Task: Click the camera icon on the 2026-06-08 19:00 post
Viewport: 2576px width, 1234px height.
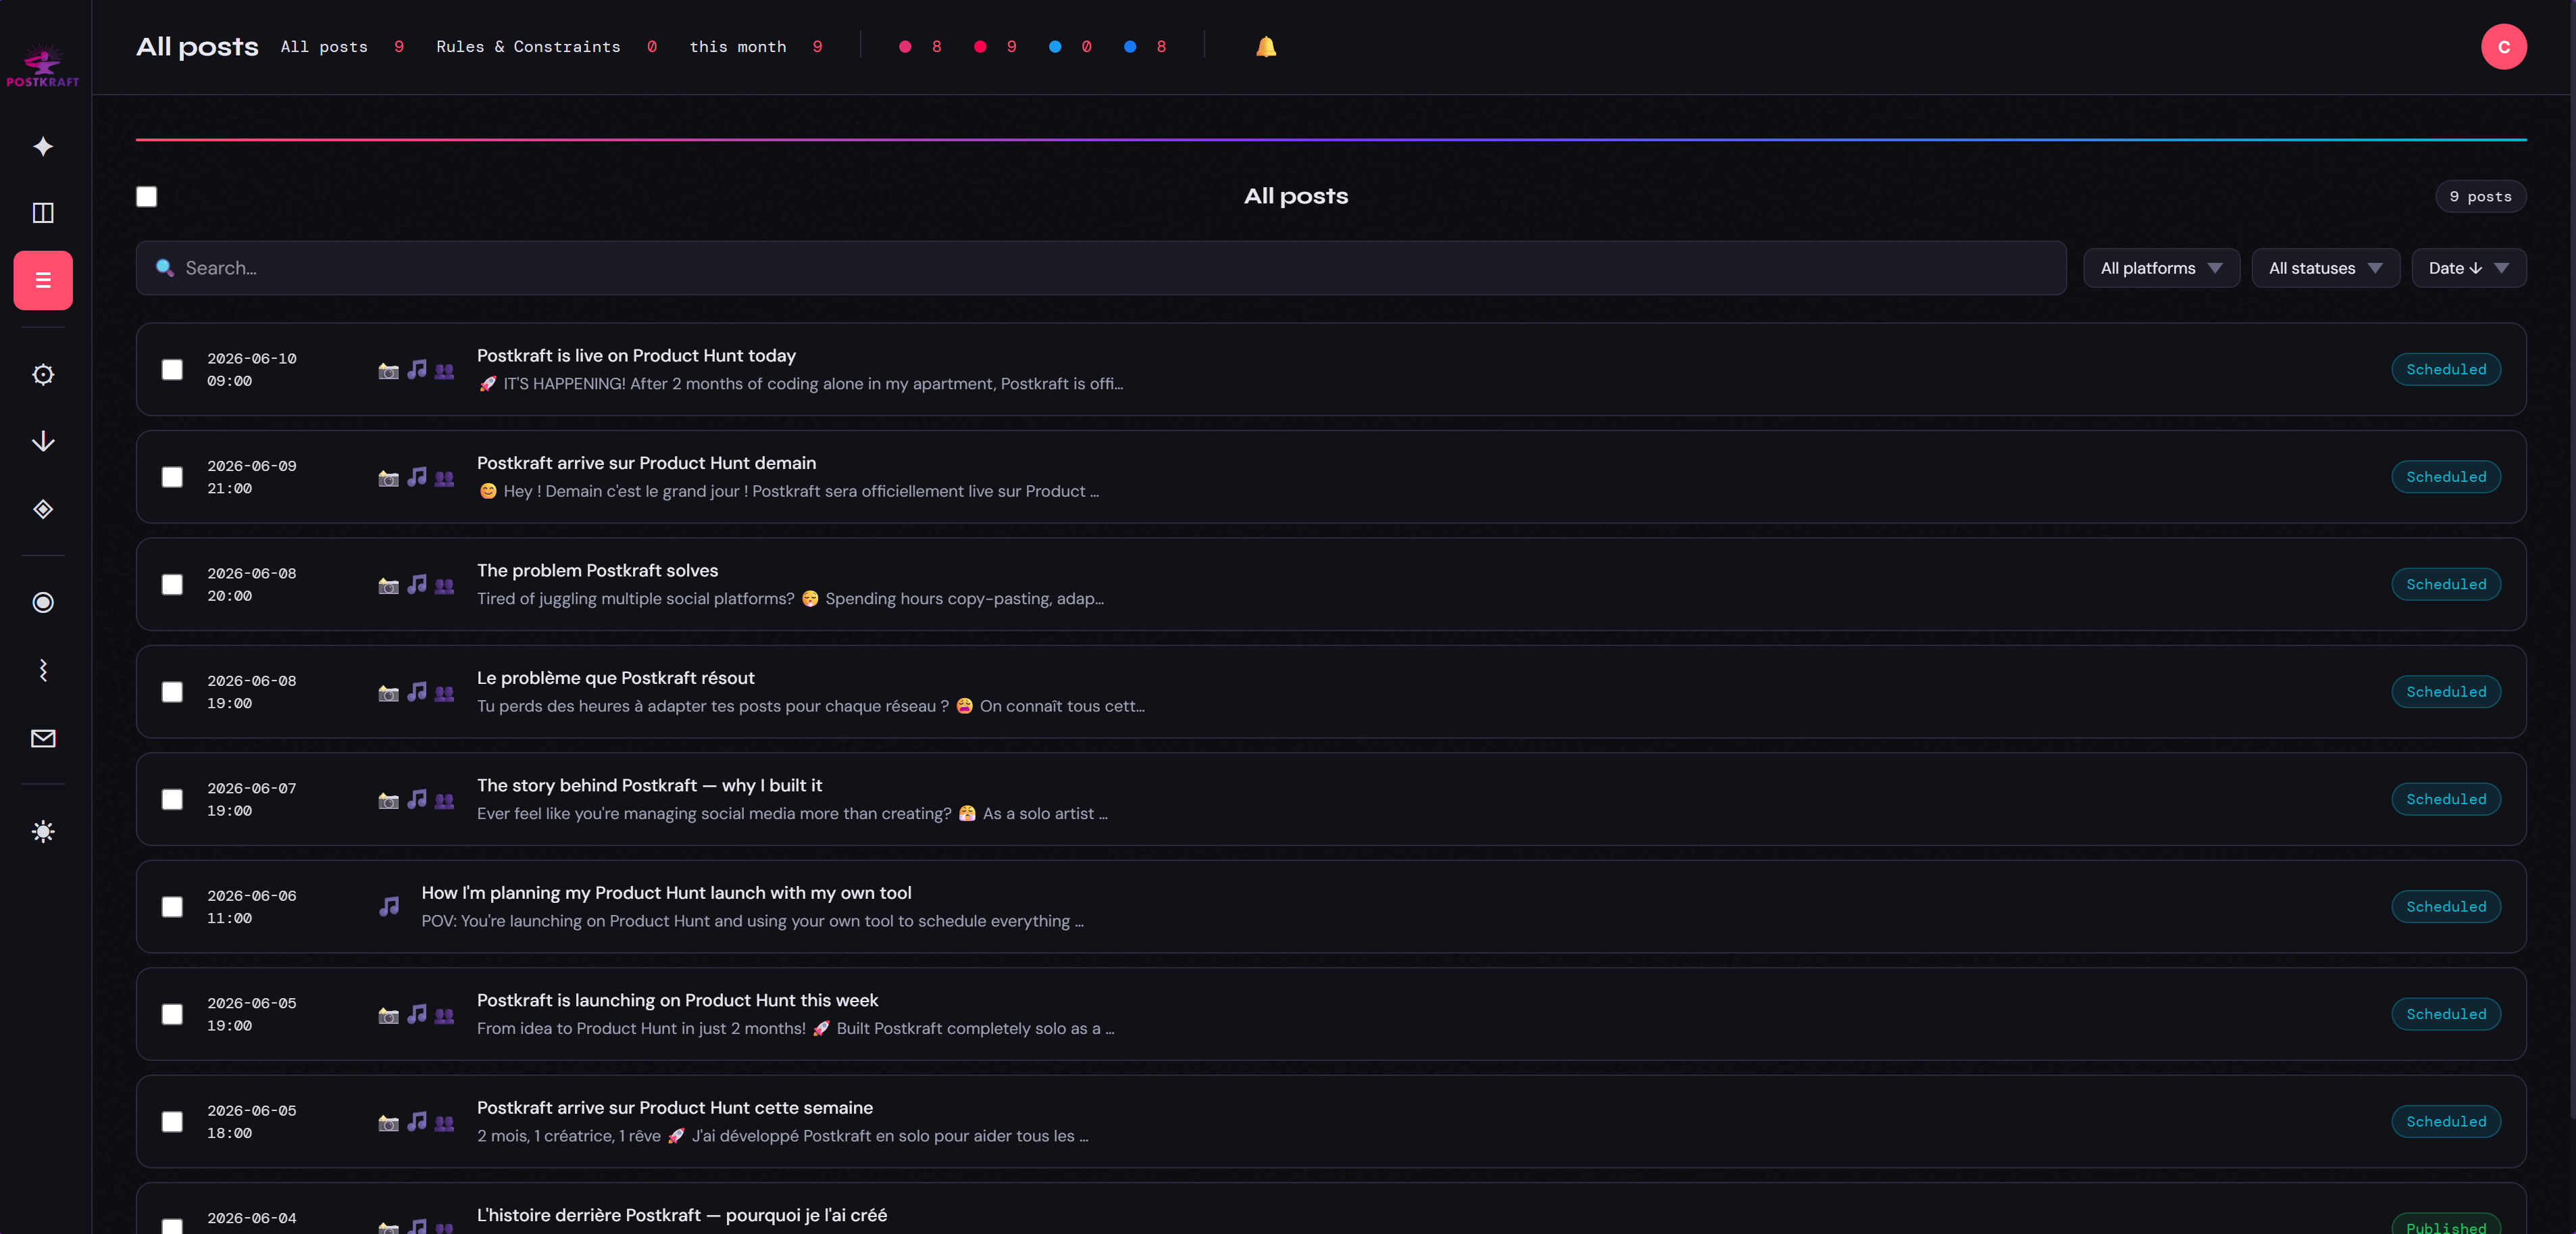Action: tap(388, 693)
